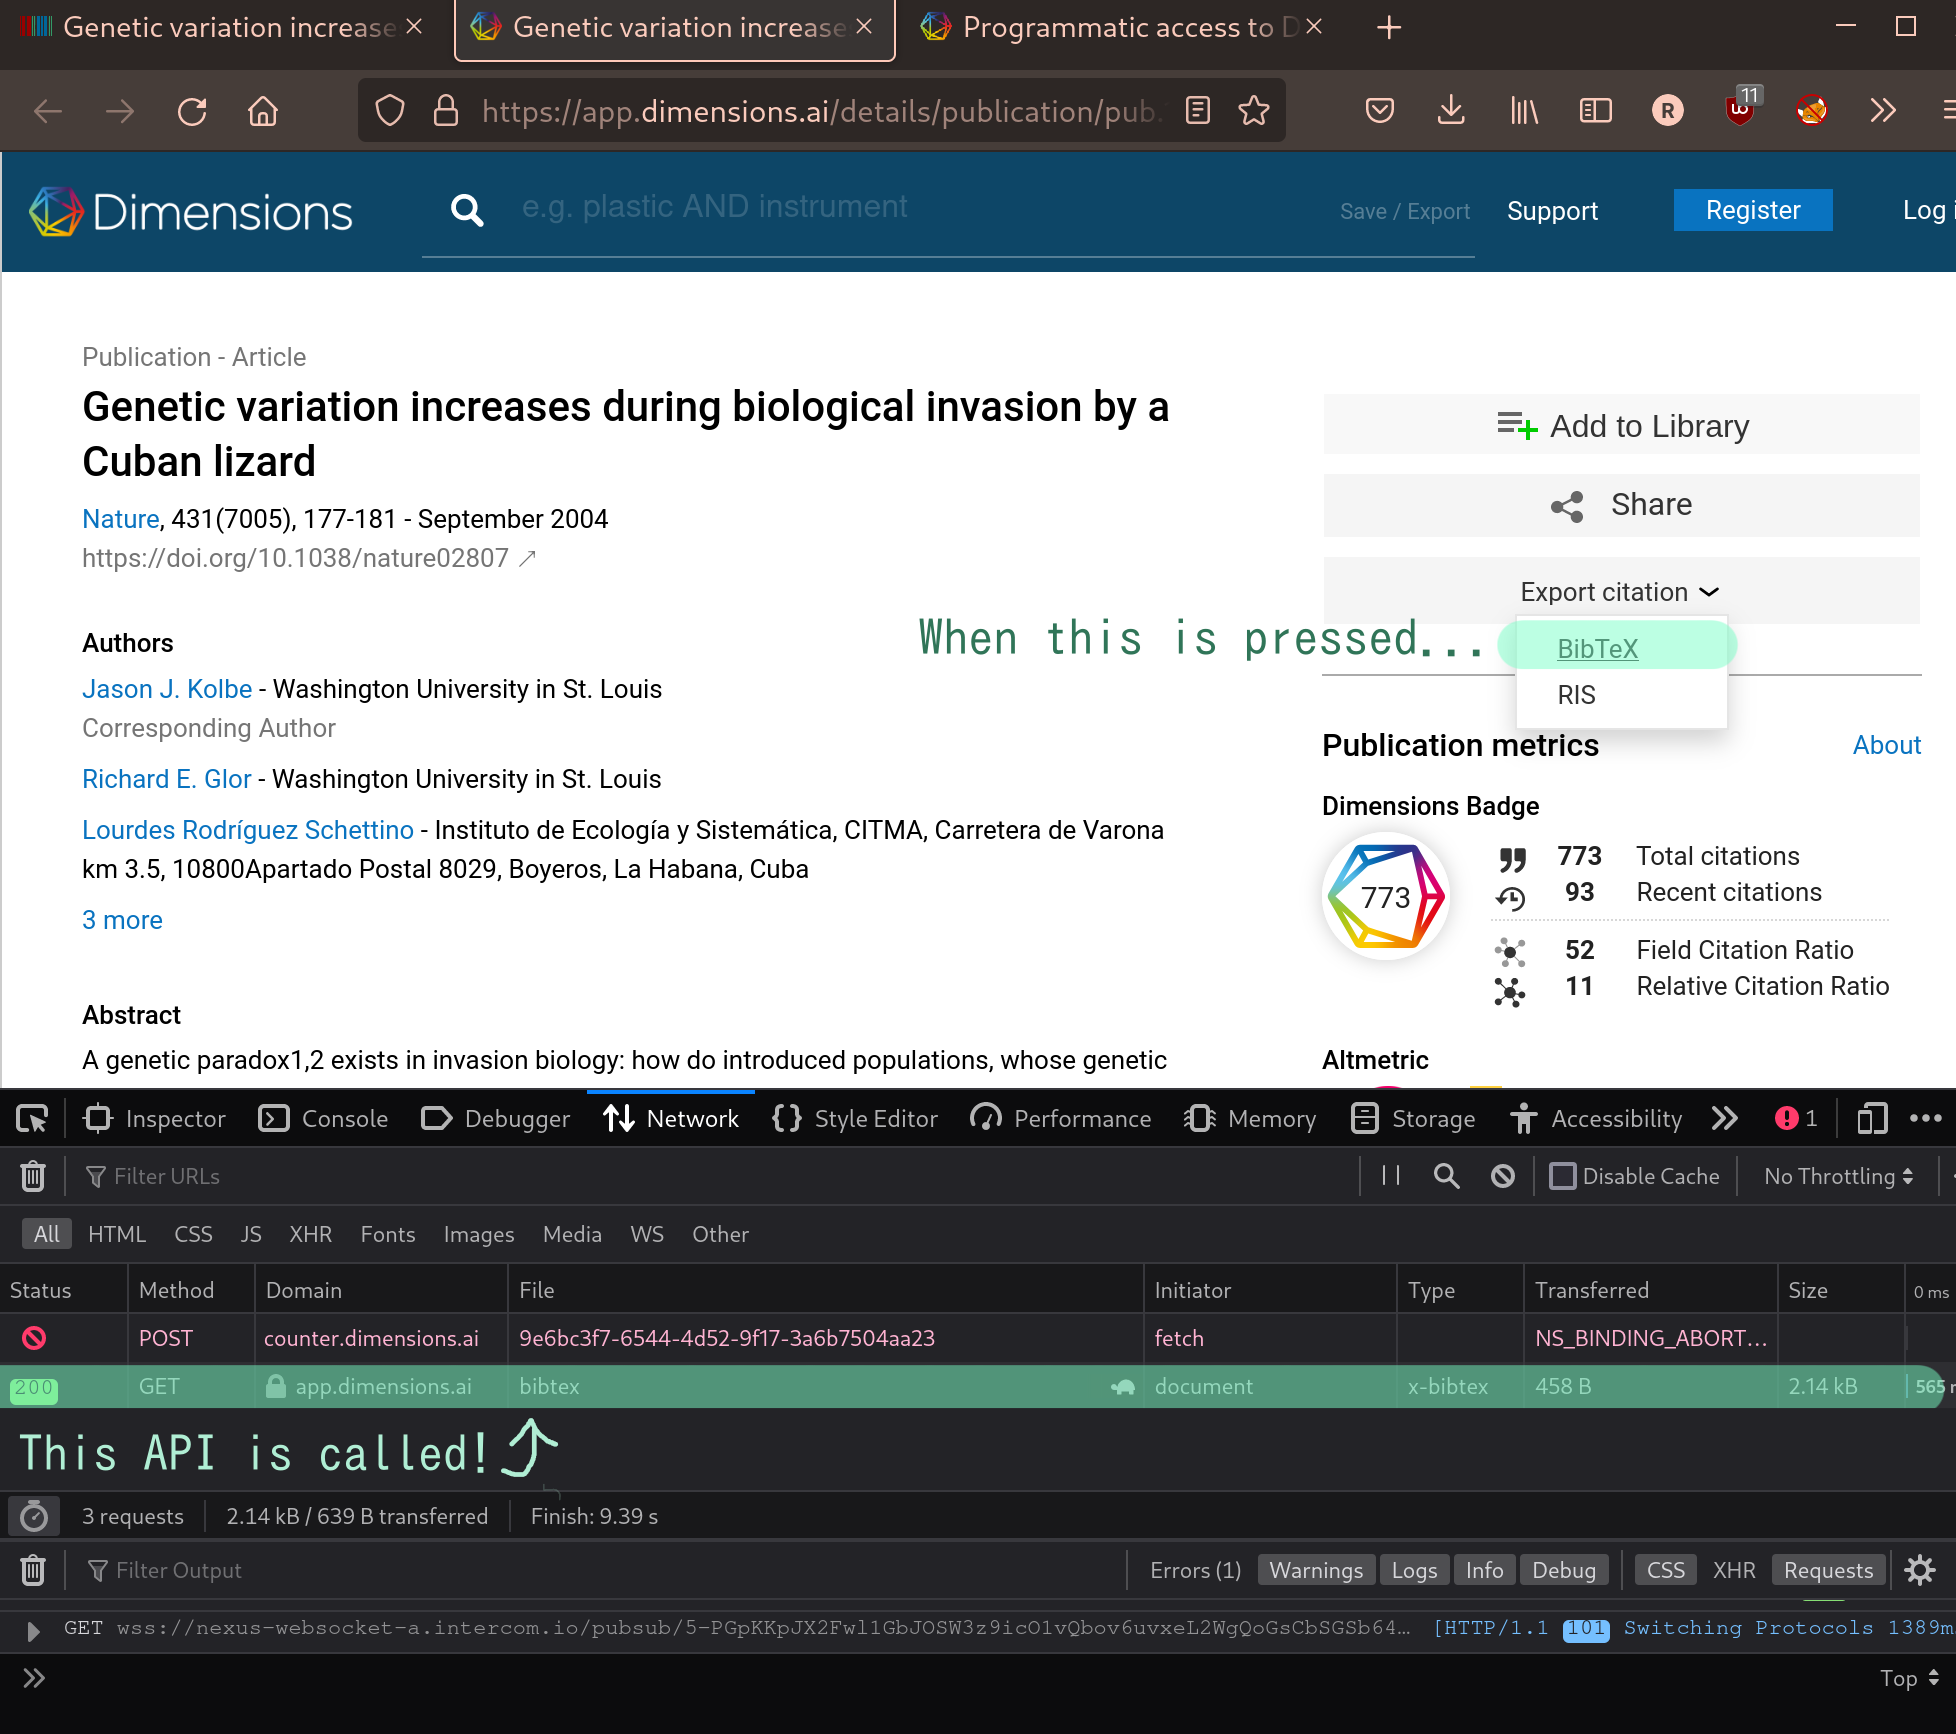Open a new browser tab with plus
Screen dimensions: 1956x1734
pos(1389,28)
